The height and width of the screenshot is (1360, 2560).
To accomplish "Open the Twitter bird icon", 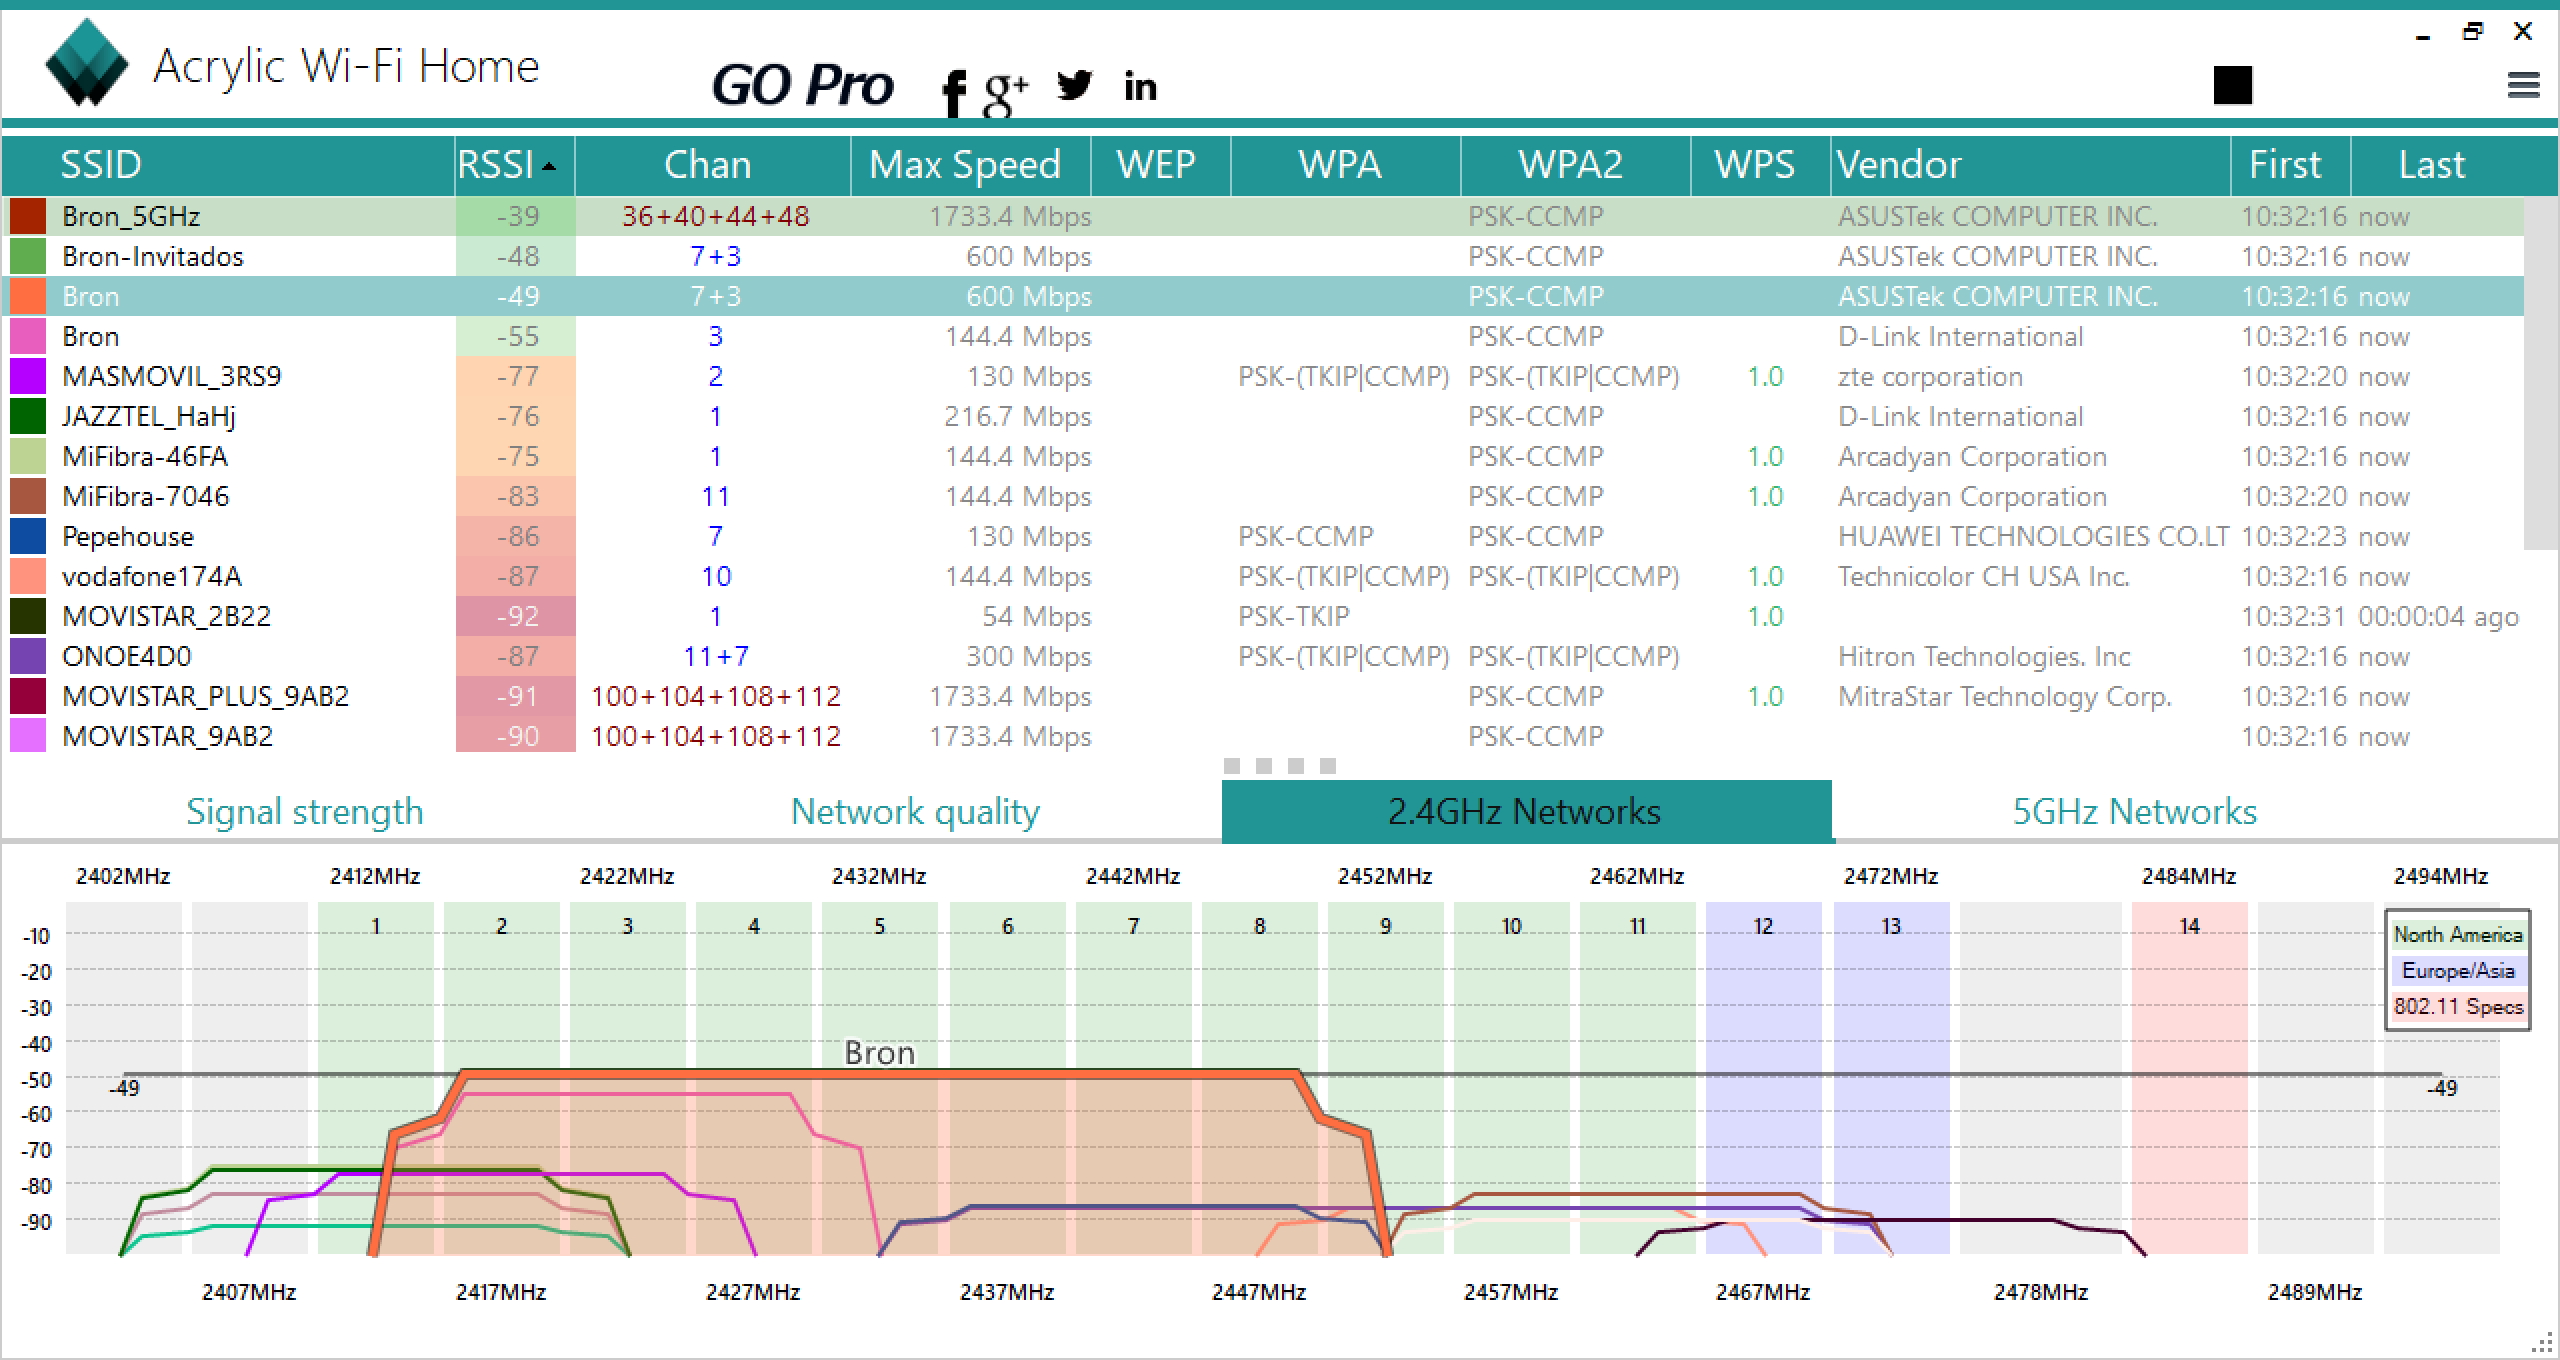I will click(1074, 86).
